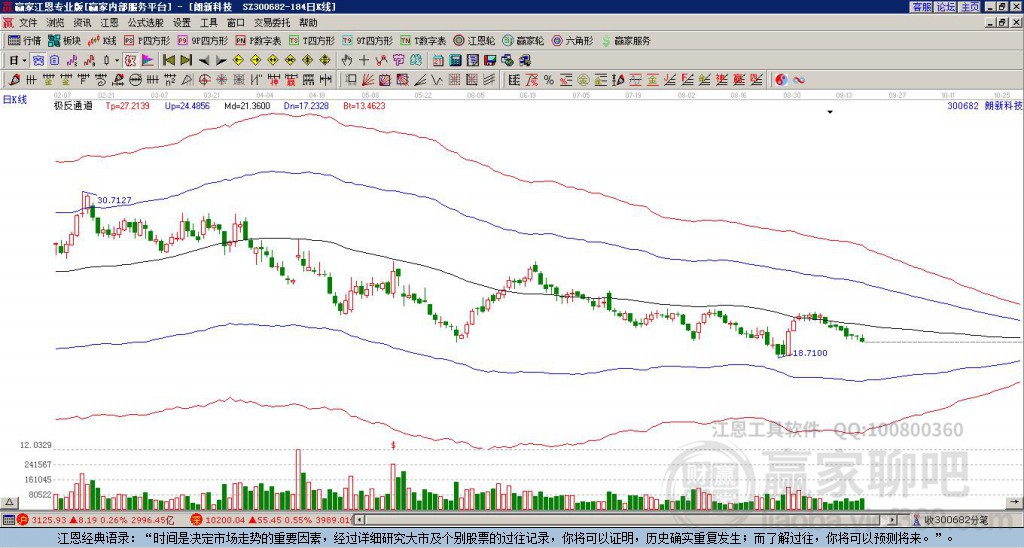Click the 30.7127 high price label

tap(114, 200)
